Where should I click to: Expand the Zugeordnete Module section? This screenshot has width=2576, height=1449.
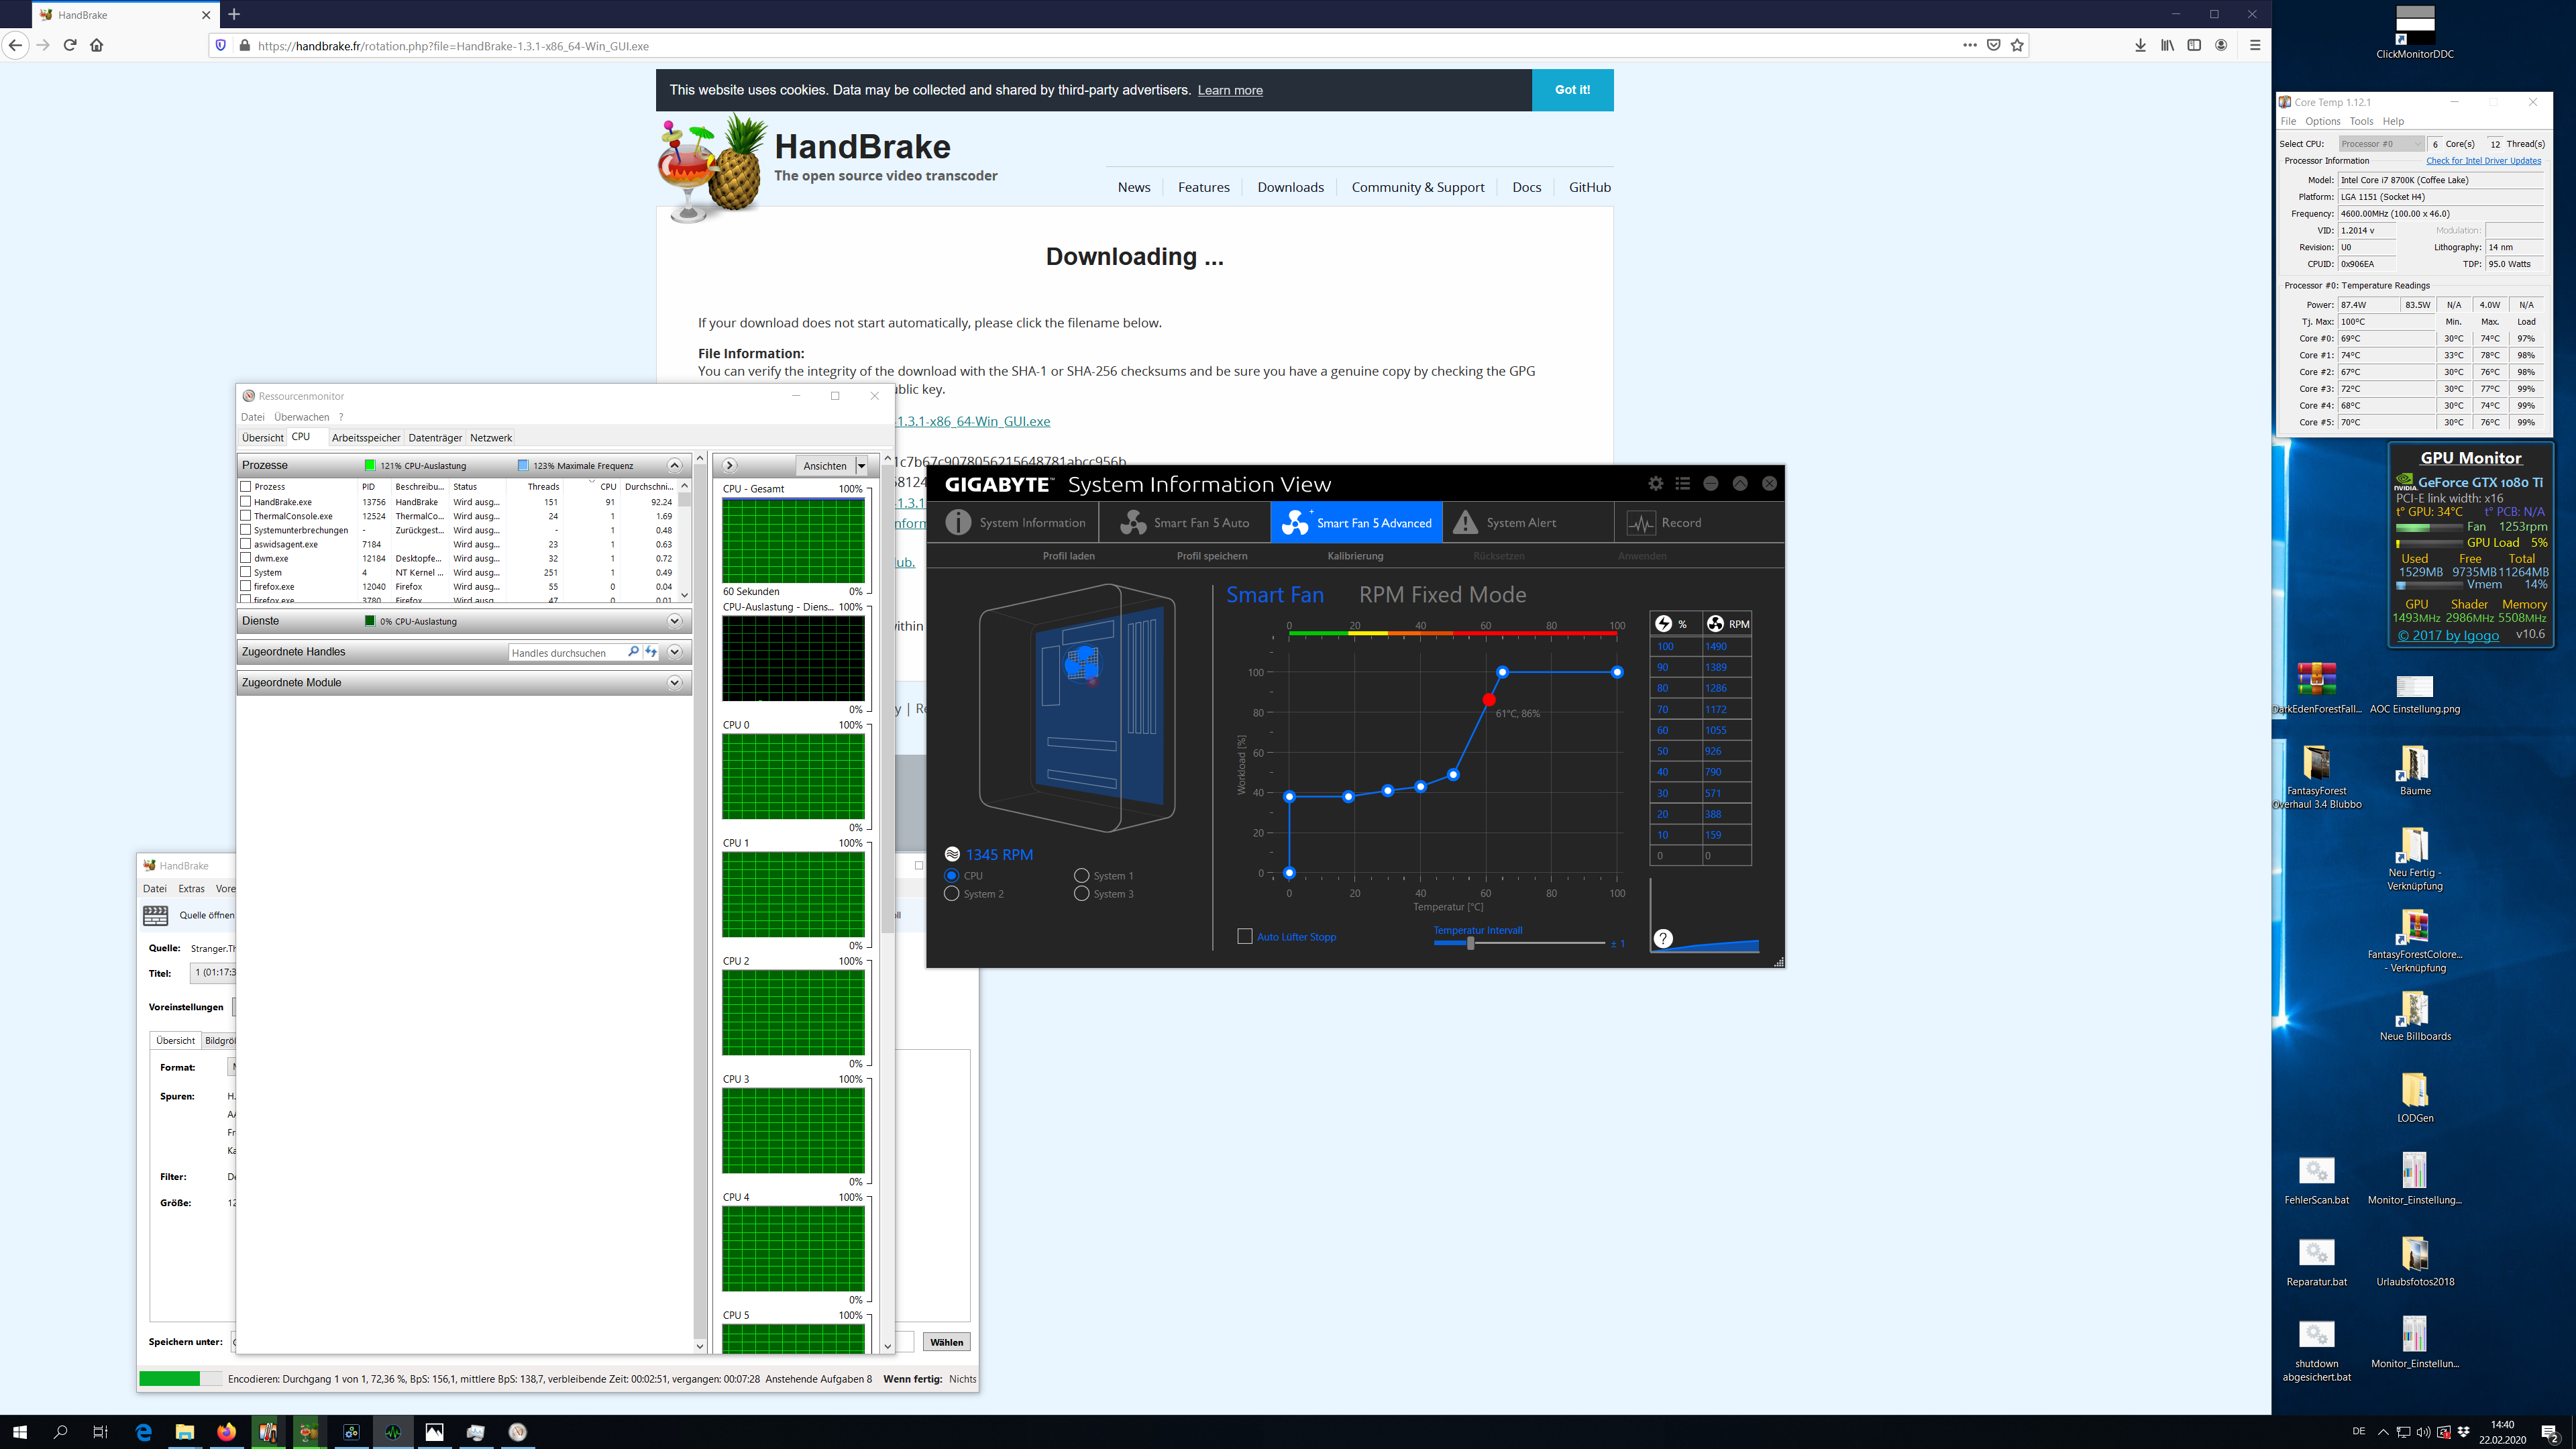[x=674, y=683]
